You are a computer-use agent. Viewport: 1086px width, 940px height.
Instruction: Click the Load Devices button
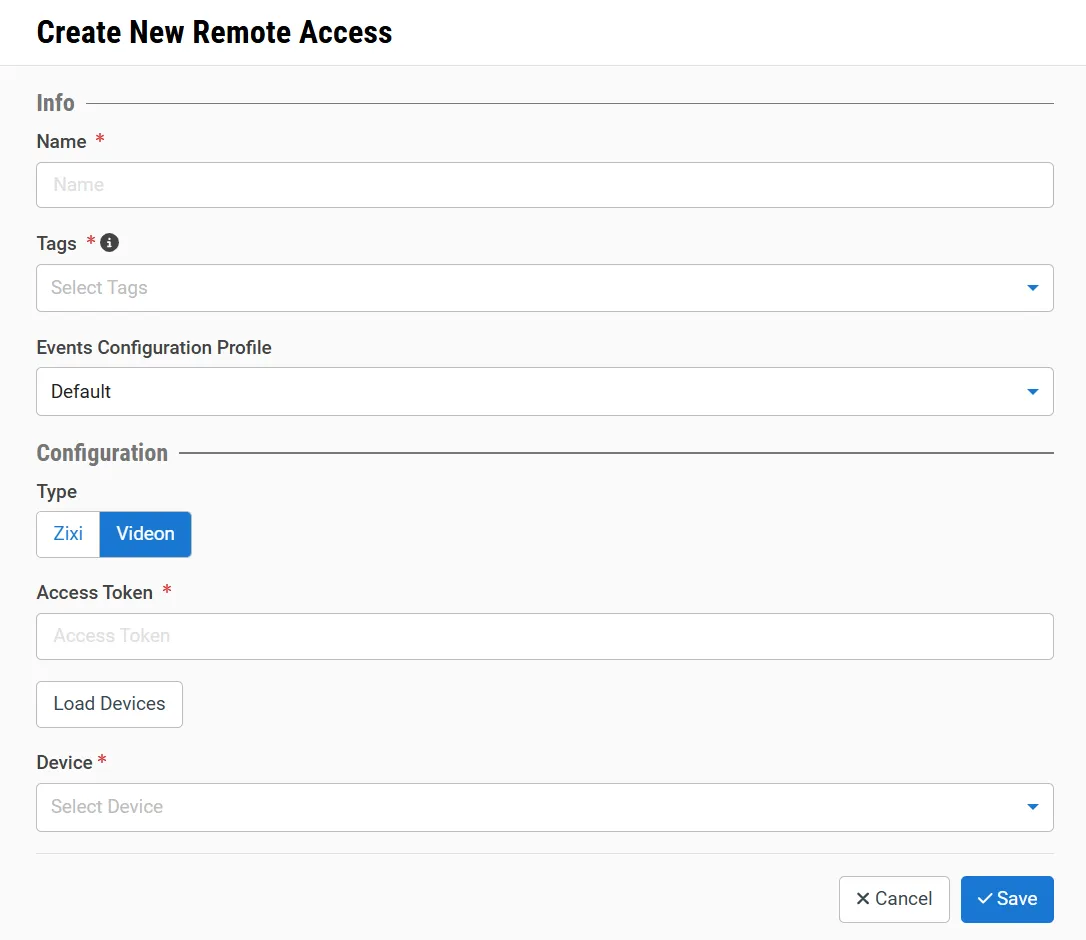tap(109, 704)
